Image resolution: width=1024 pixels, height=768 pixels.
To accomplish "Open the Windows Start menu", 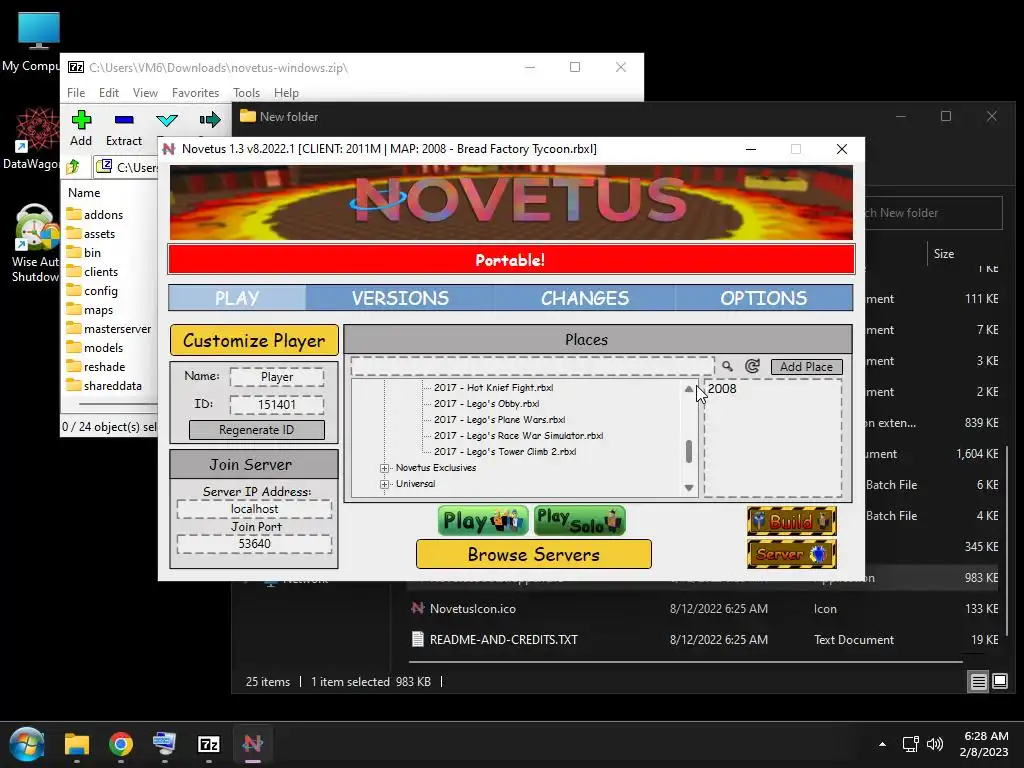I will tap(27, 744).
